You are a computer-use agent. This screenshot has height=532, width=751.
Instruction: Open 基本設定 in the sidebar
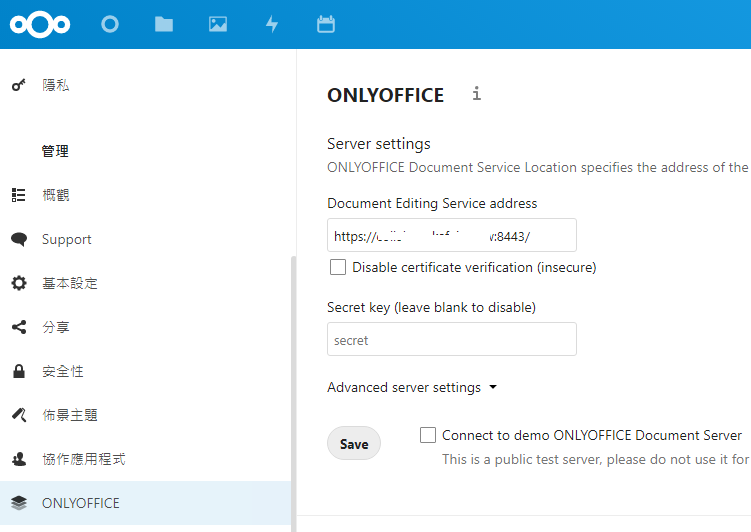[x=146, y=283]
